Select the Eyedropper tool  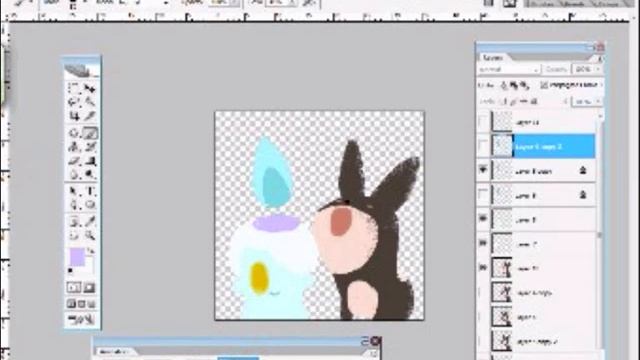coord(90,222)
